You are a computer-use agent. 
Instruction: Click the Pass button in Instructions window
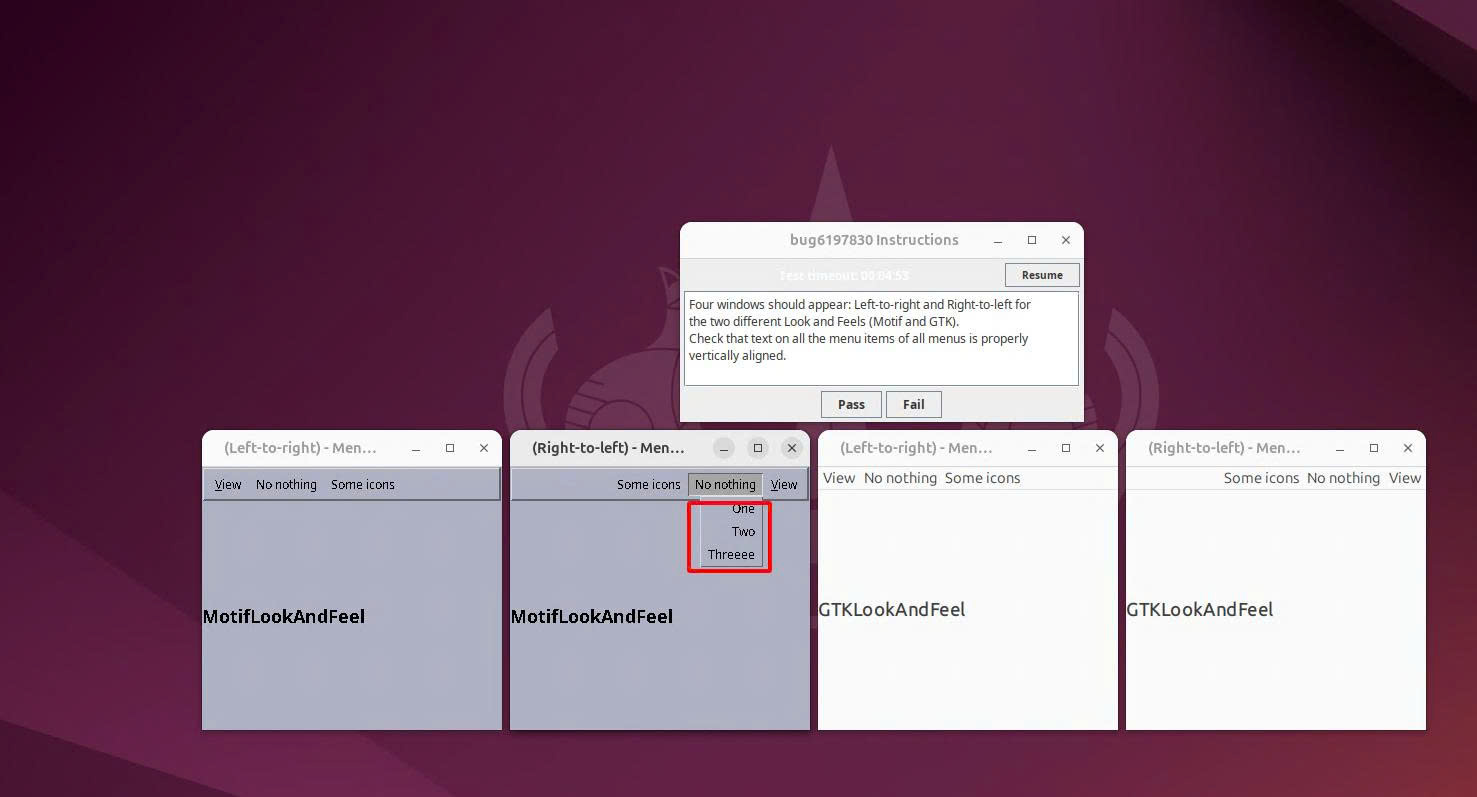[851, 404]
